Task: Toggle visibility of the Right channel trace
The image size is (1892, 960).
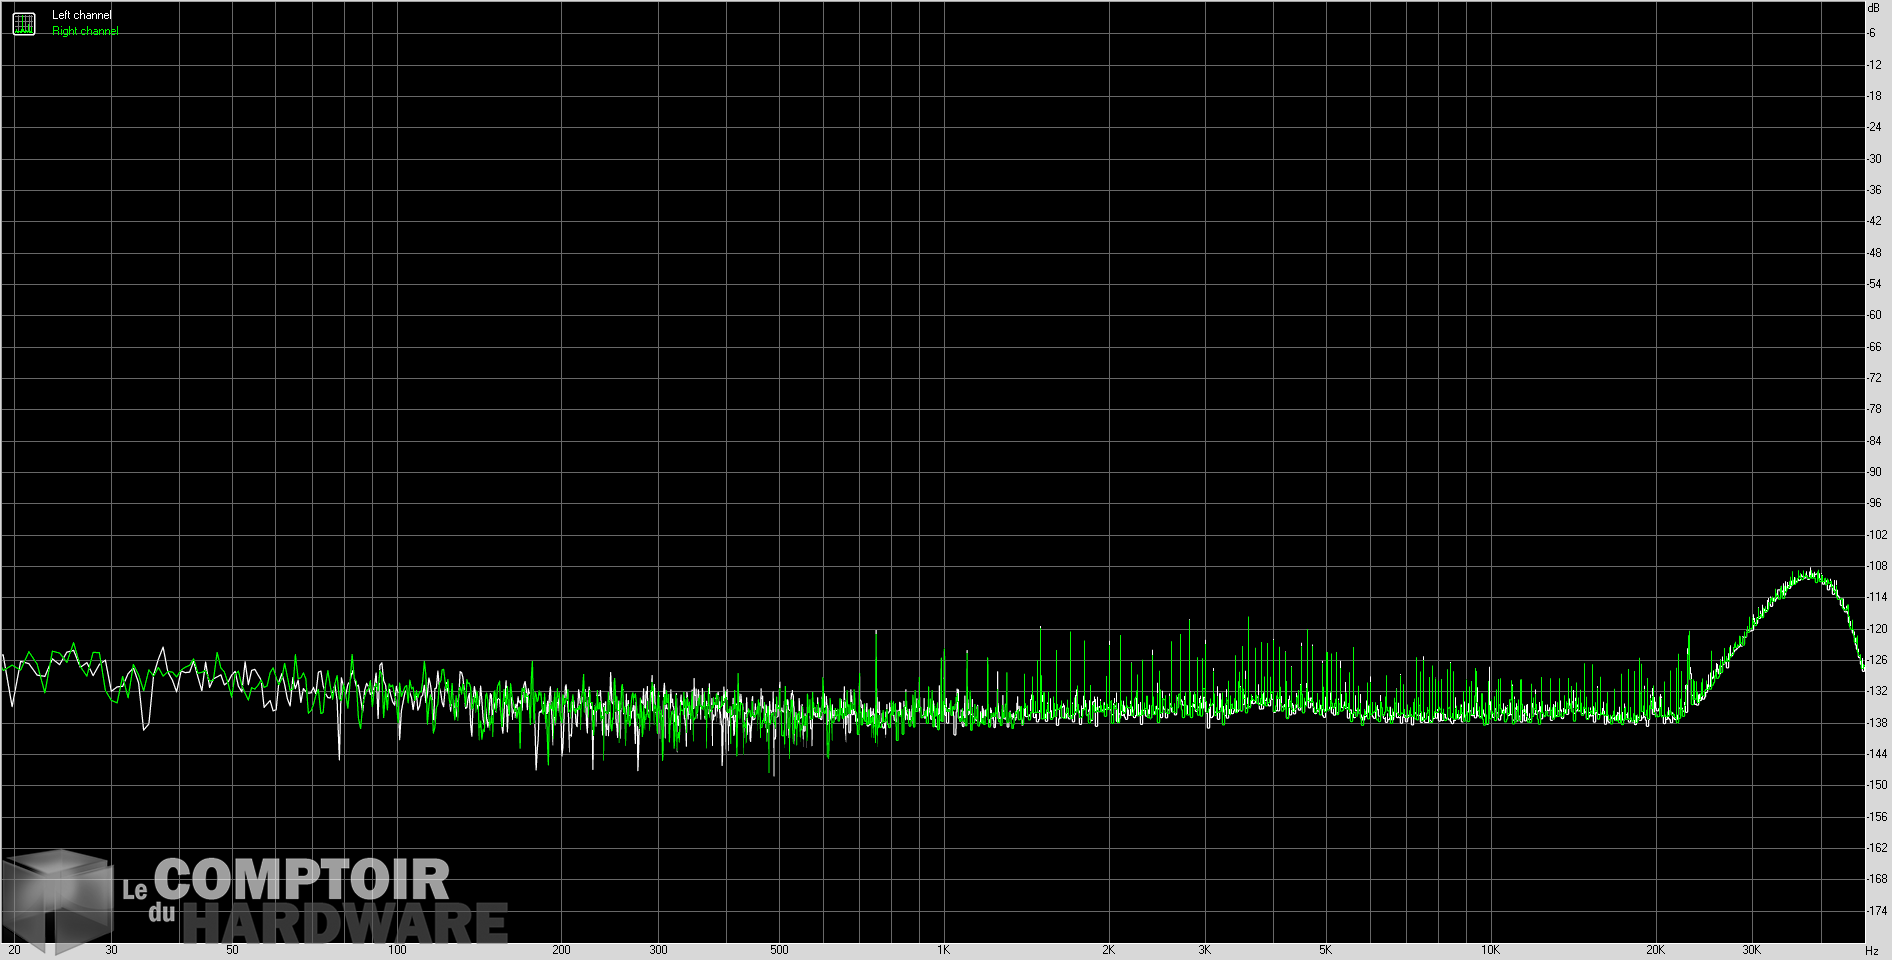Action: (x=83, y=30)
